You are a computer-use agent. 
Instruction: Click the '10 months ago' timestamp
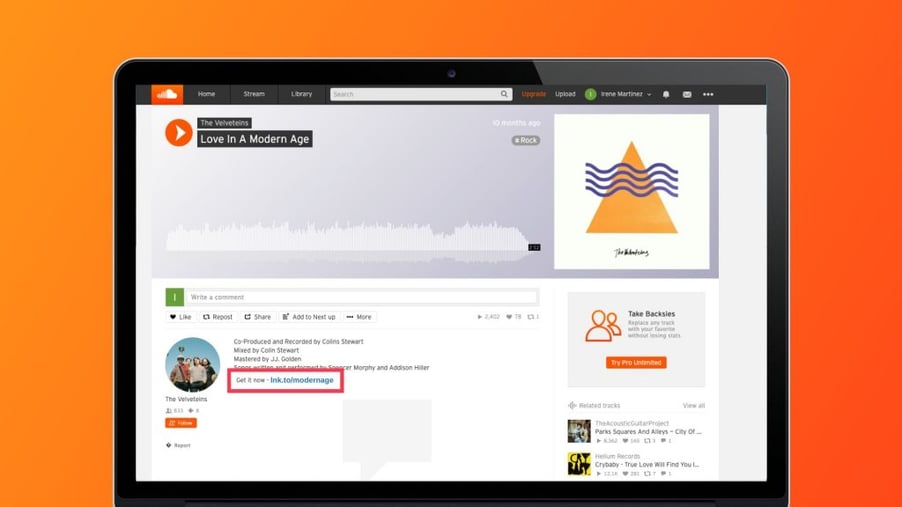click(517, 123)
